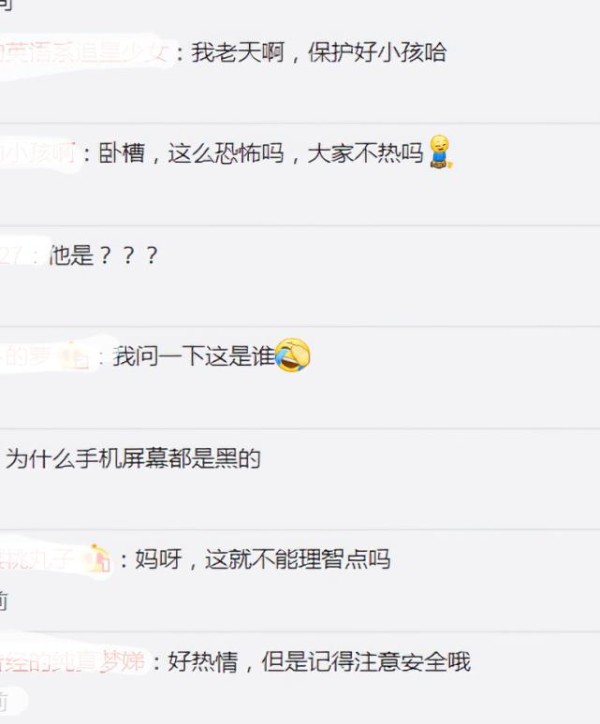
Task: Select comment 妈呀，这就不能理智点吗
Action: pos(262,560)
